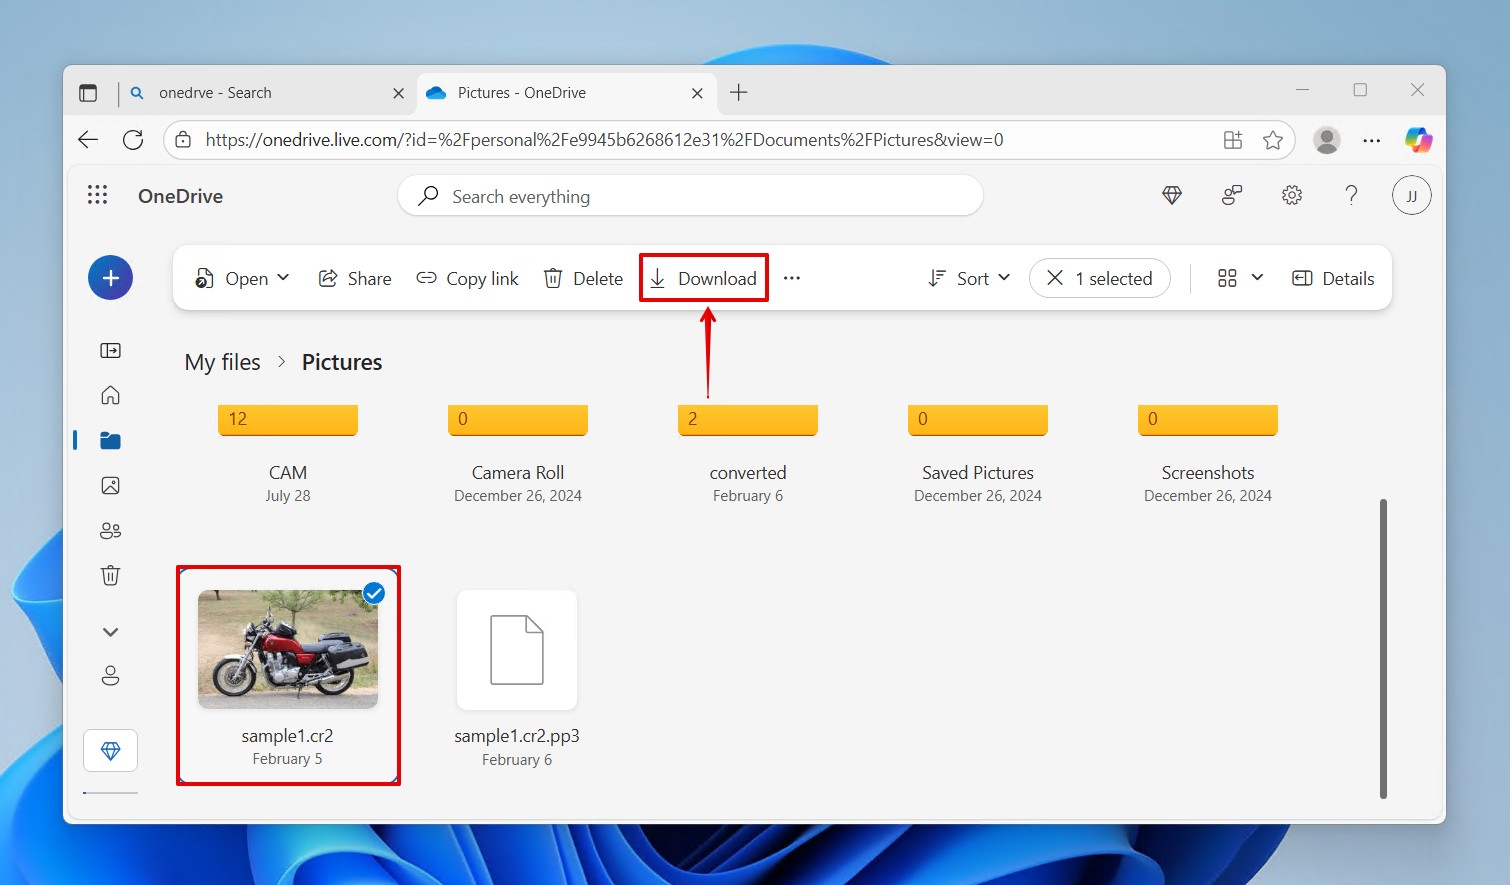Open the Recycle bin from the sidebar
This screenshot has height=885, width=1510.
pos(110,575)
